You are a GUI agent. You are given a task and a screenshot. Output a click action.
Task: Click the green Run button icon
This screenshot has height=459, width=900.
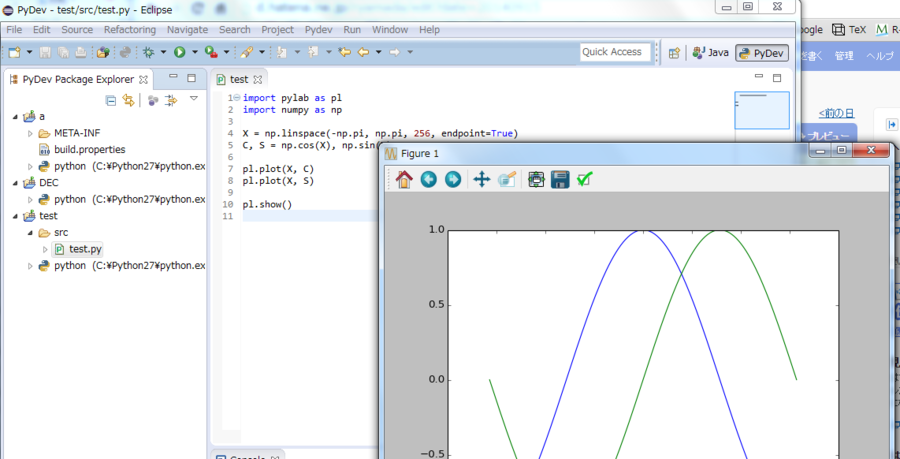180,52
